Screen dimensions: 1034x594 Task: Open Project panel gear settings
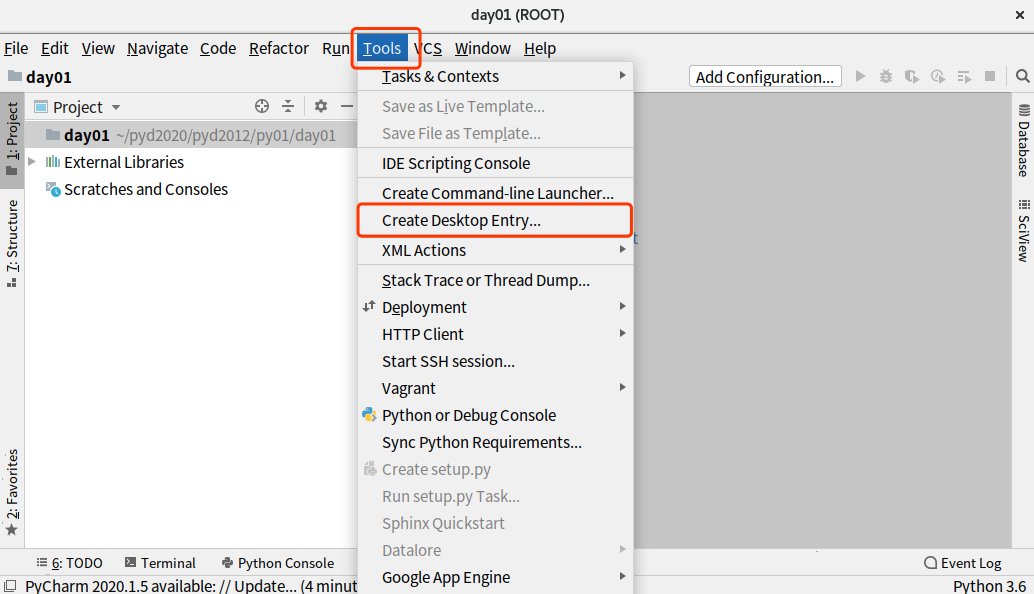pos(320,106)
